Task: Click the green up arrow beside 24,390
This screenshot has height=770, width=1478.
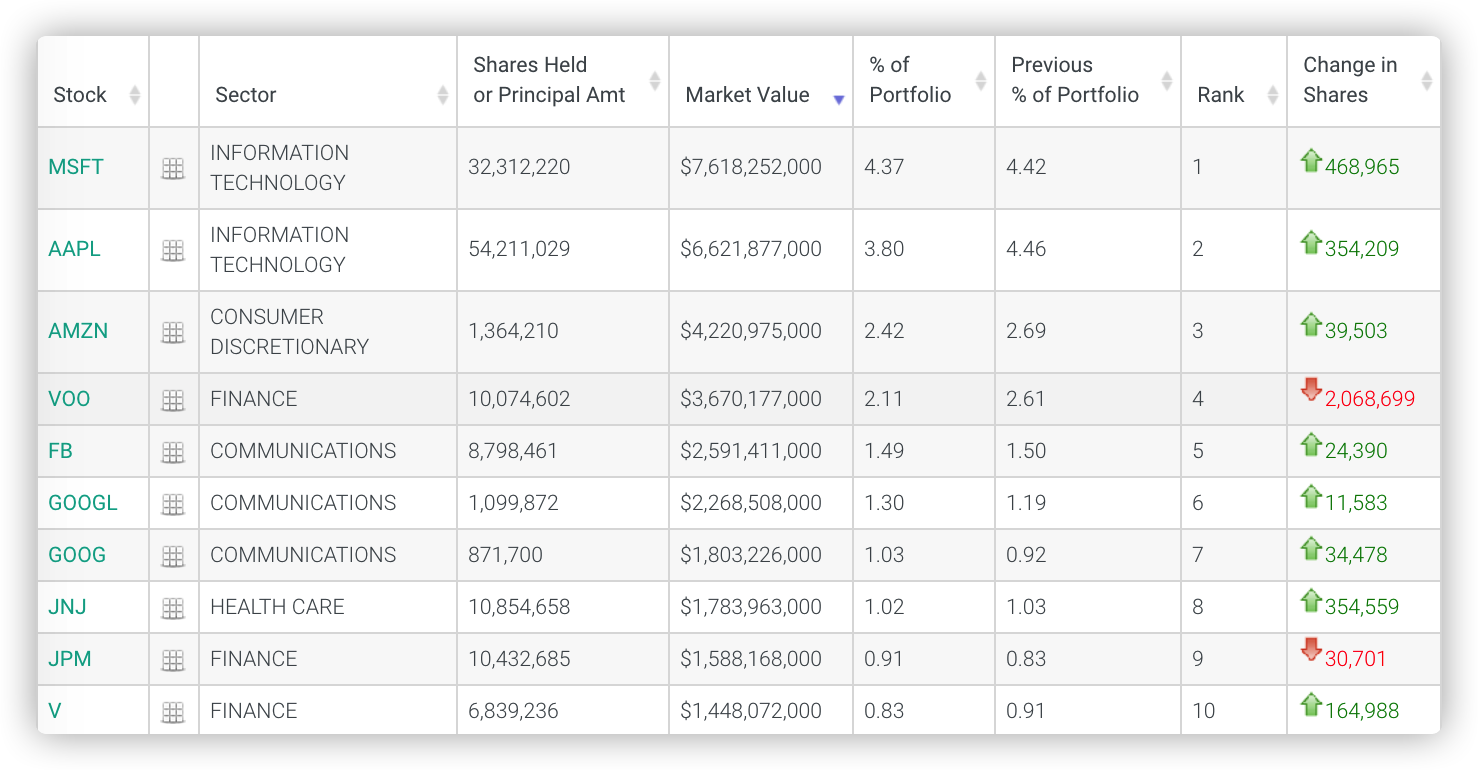Action: tap(1311, 444)
